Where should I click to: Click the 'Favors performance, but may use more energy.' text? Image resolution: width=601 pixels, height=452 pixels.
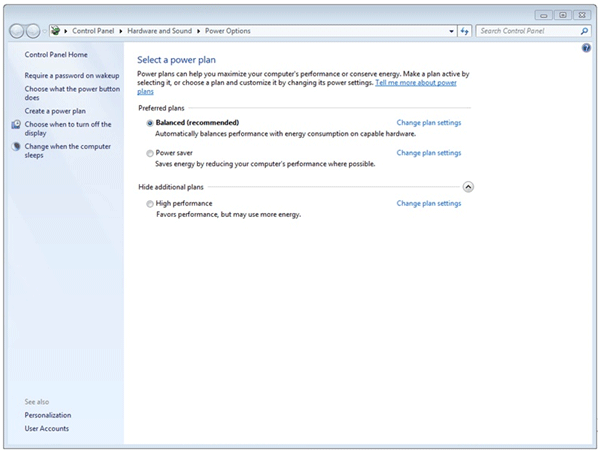coord(228,215)
